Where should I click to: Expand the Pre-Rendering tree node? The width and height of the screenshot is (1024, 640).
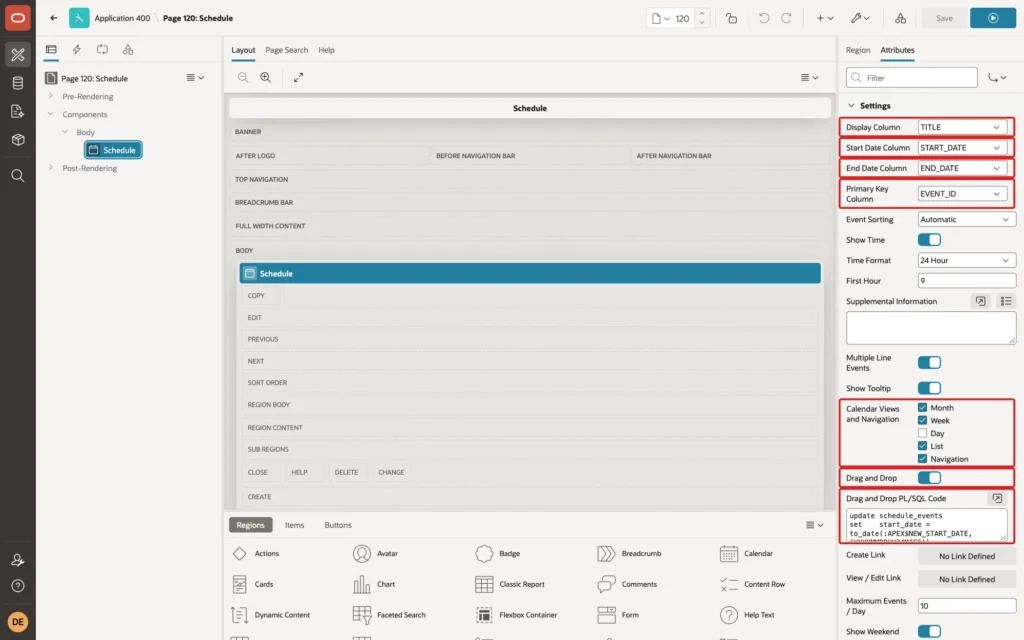click(50, 96)
